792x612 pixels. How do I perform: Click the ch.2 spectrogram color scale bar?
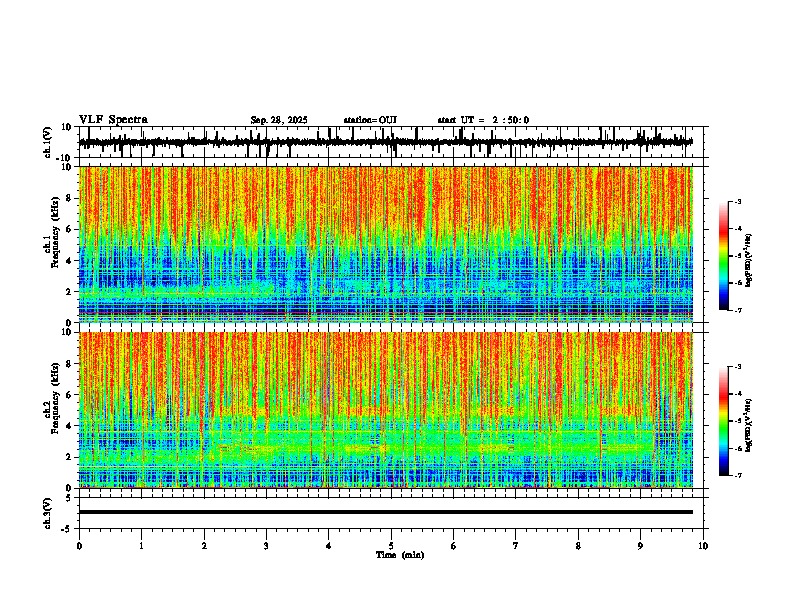point(723,421)
